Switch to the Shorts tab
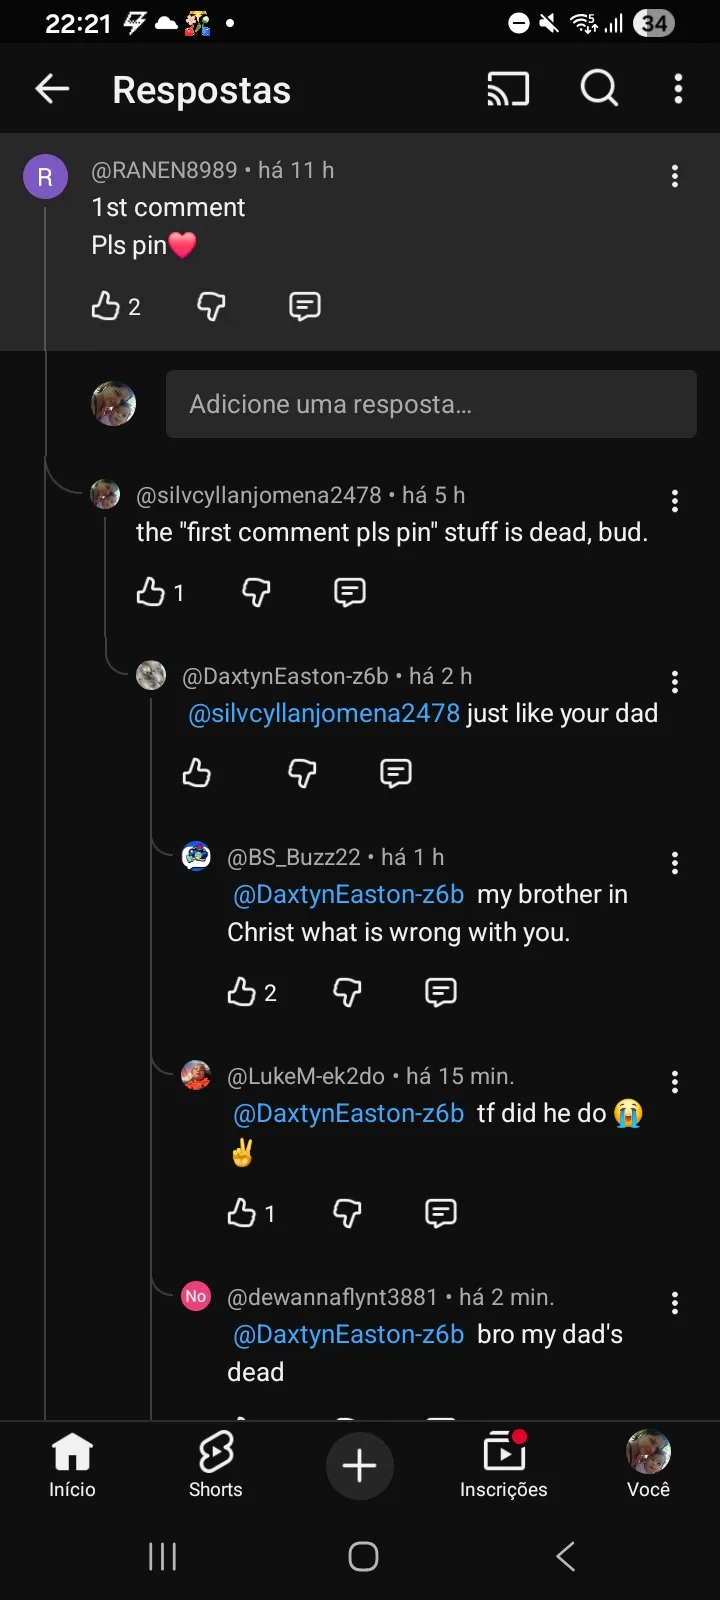Image resolution: width=720 pixels, height=1600 pixels. 216,1464
